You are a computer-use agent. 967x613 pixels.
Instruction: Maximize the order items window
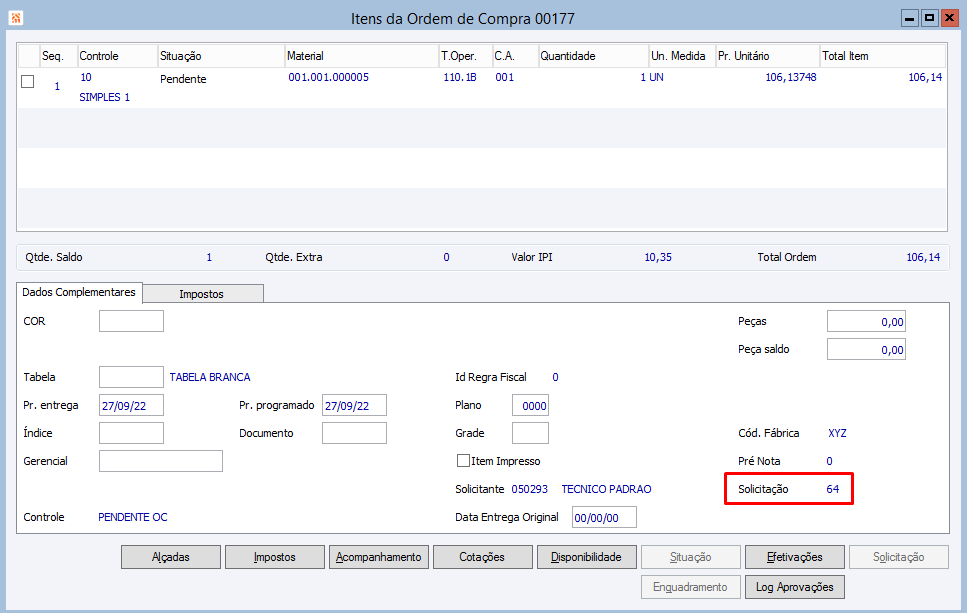[929, 18]
